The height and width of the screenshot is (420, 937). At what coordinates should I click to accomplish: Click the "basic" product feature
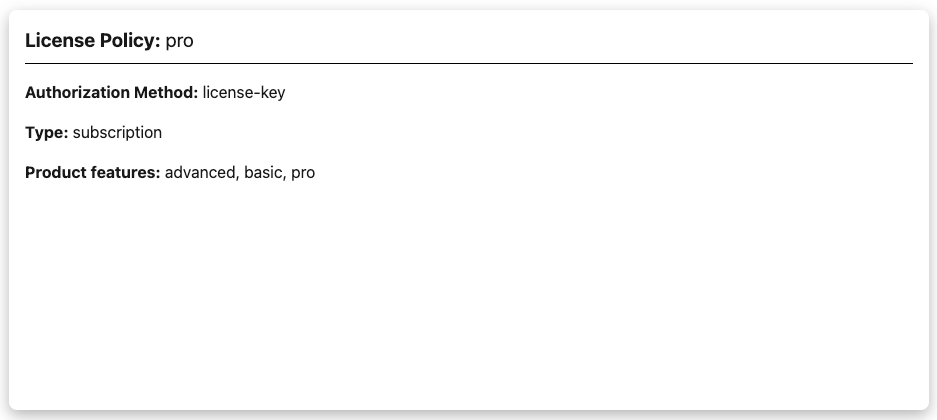262,173
